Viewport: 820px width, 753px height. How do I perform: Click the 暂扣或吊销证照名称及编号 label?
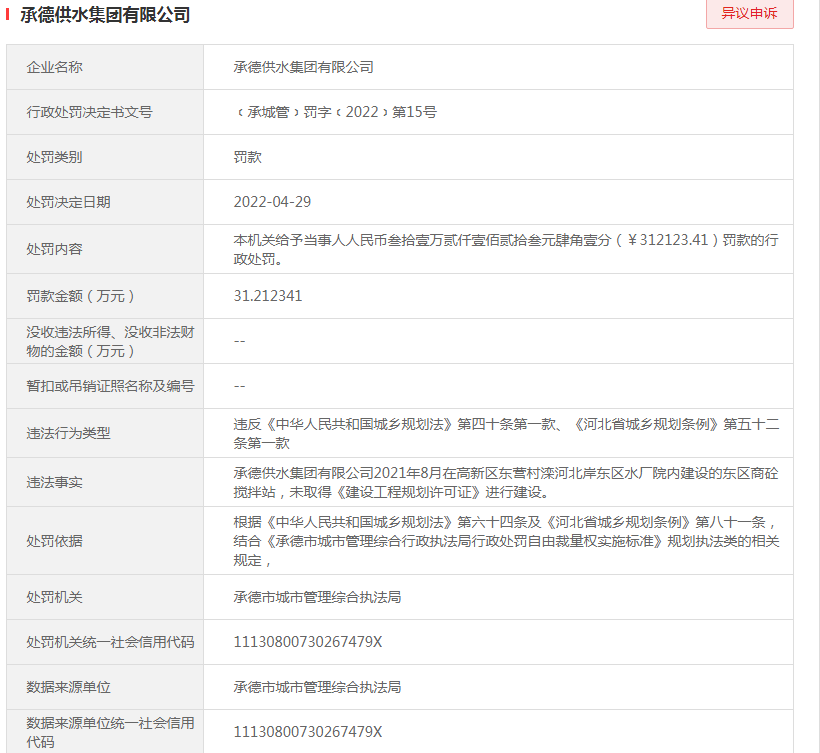pos(110,386)
